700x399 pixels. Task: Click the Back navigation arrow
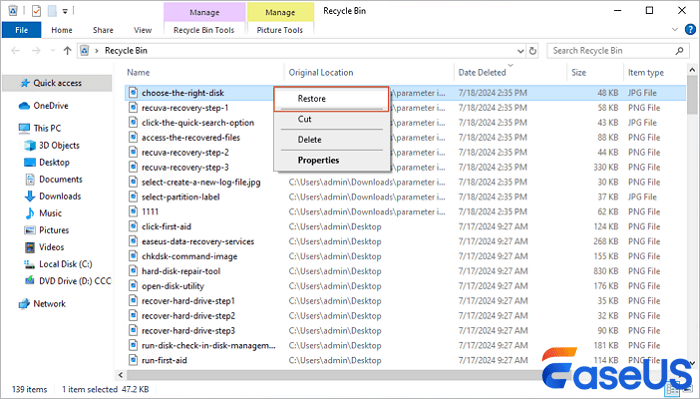tap(16, 51)
